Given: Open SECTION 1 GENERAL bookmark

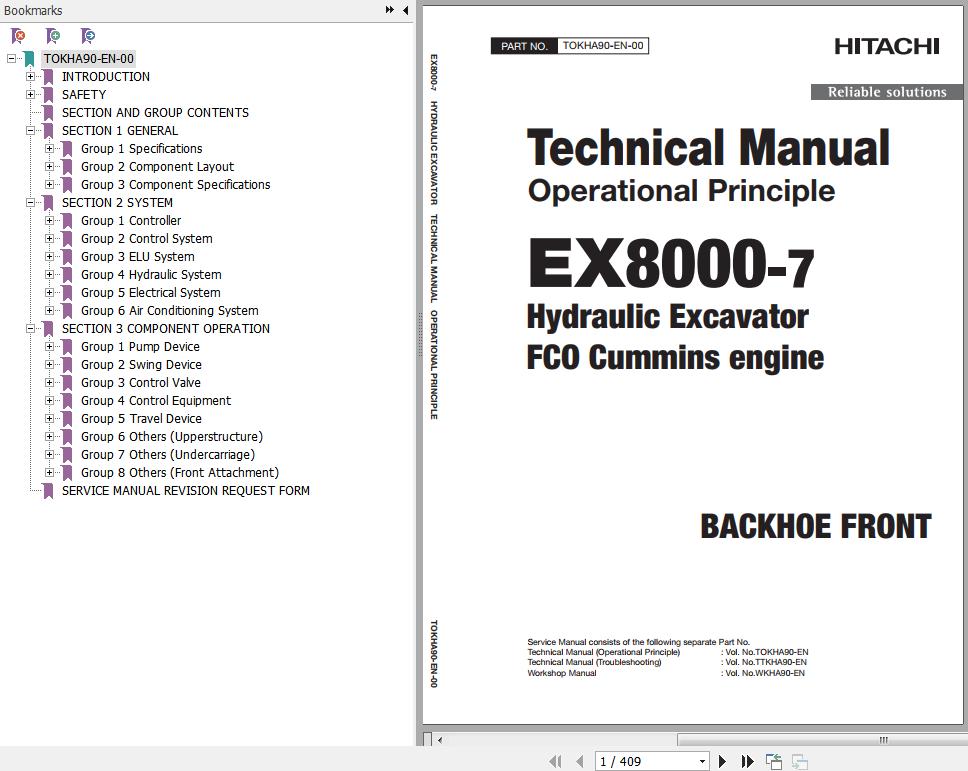Looking at the screenshot, I should coord(120,131).
